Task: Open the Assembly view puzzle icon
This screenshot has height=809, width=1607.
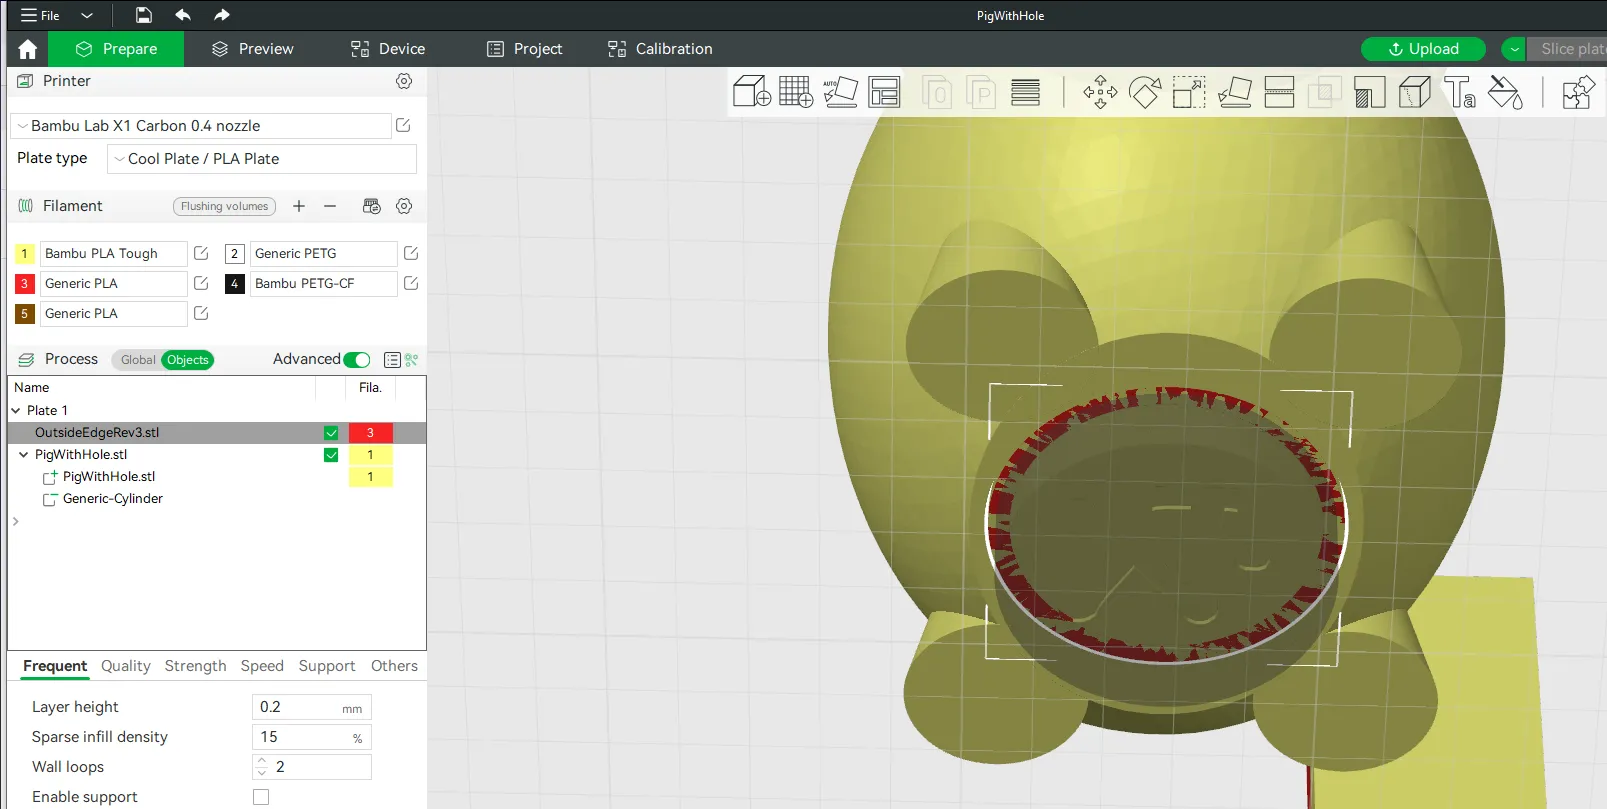Action: coord(1578,92)
